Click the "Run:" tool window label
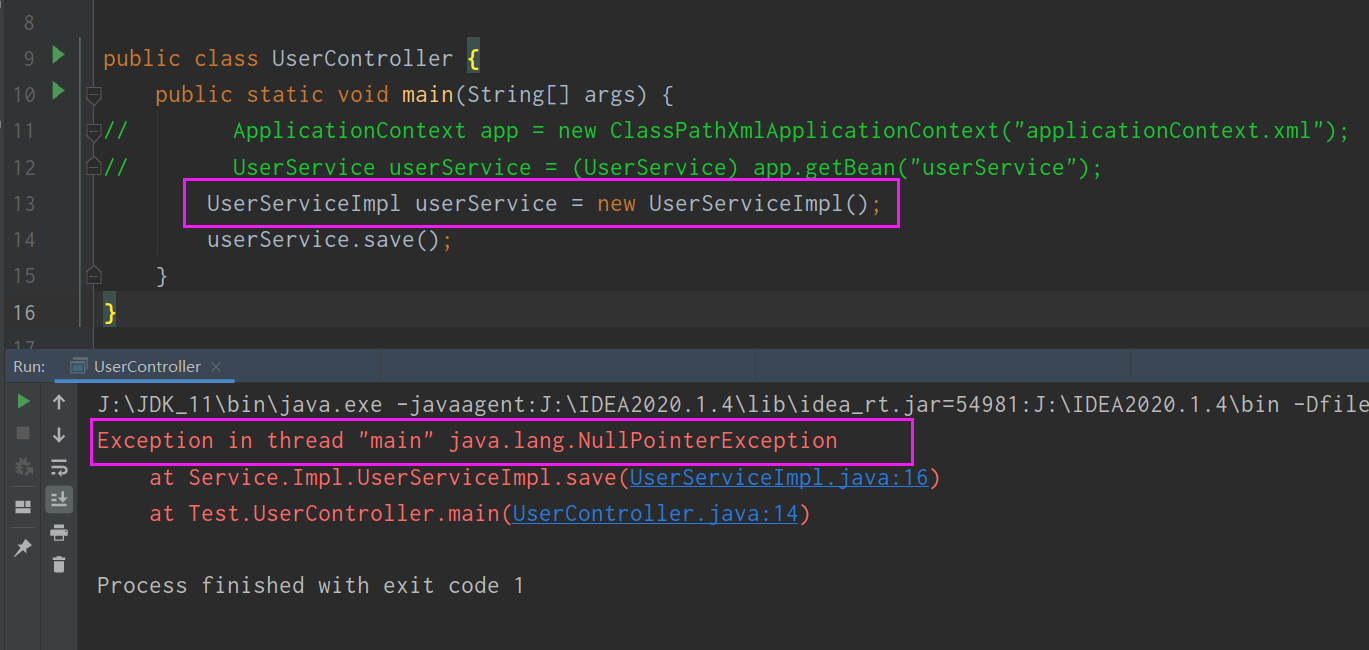The image size is (1369, 650). point(29,367)
